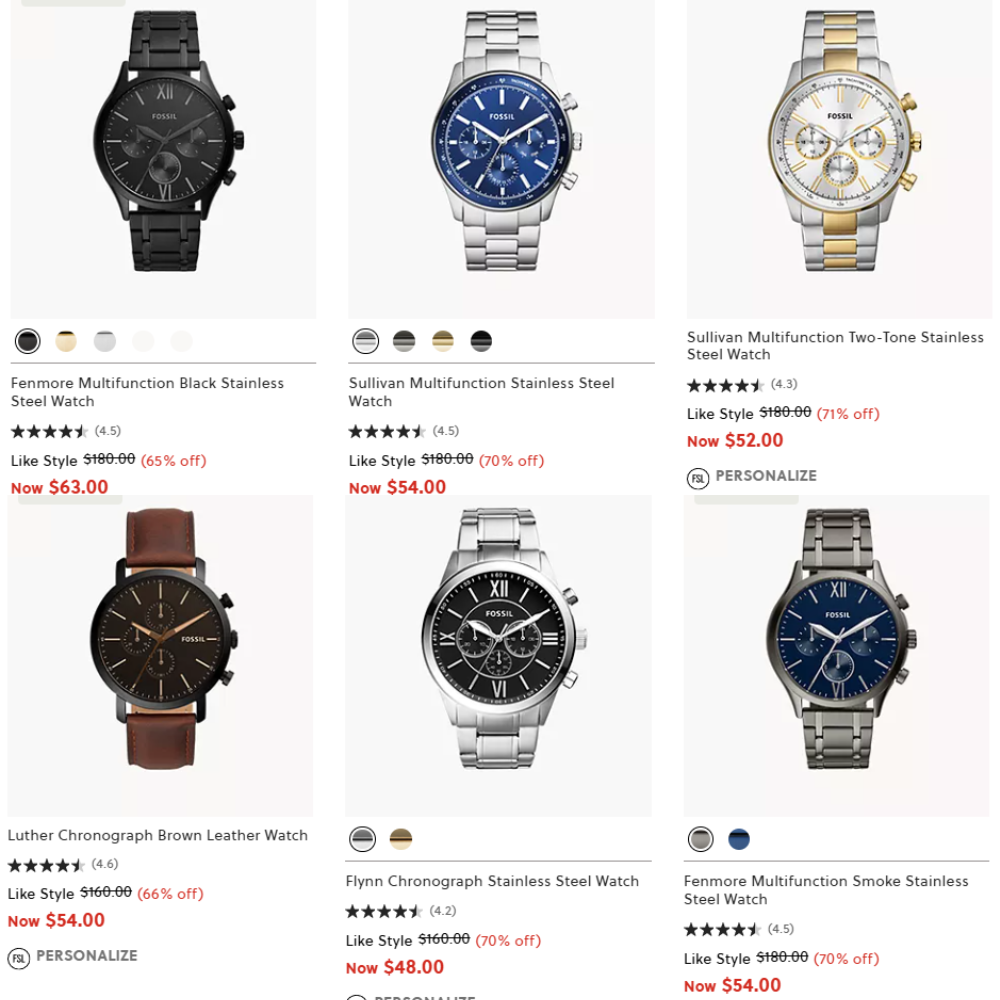Image resolution: width=1000 pixels, height=1000 pixels.
Task: Select smoke swatch for Fenmore Smoke watch
Action: (700, 839)
